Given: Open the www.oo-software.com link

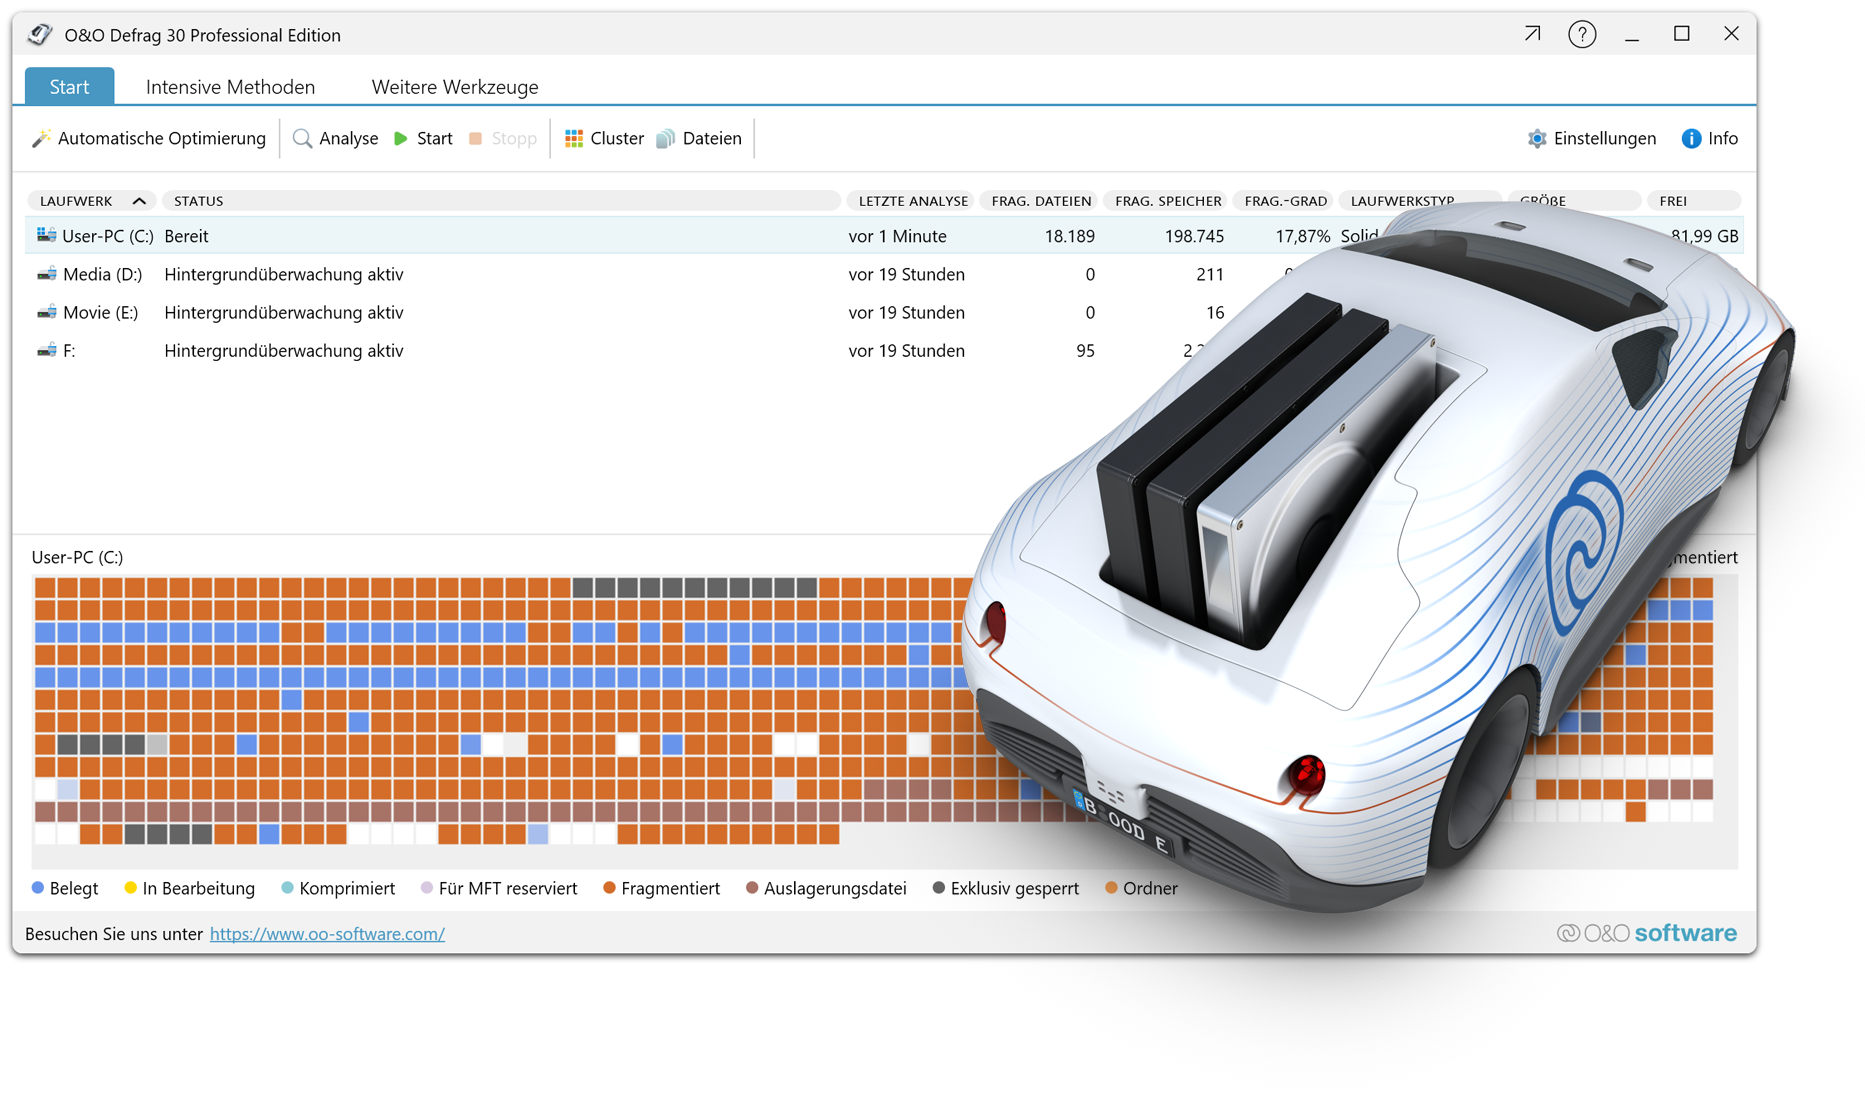Looking at the screenshot, I should pos(327,933).
